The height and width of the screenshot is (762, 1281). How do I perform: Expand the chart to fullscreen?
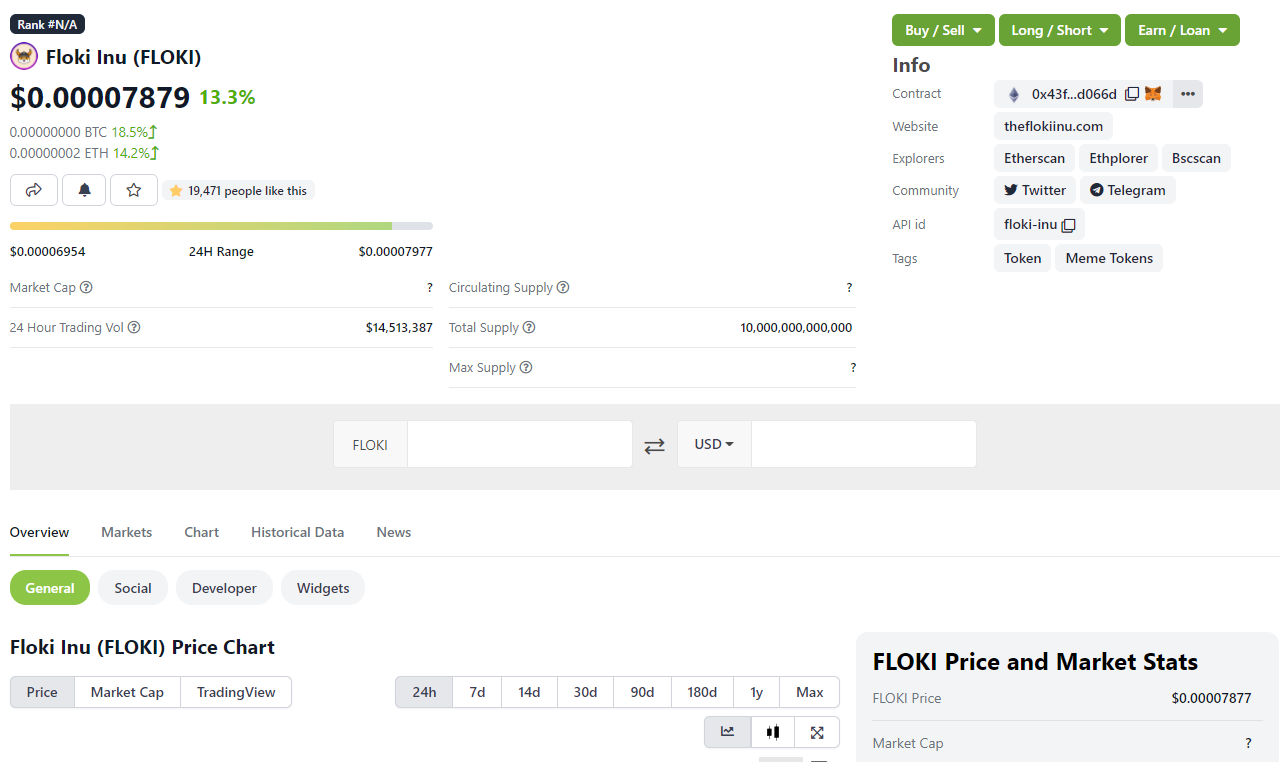coord(817,732)
